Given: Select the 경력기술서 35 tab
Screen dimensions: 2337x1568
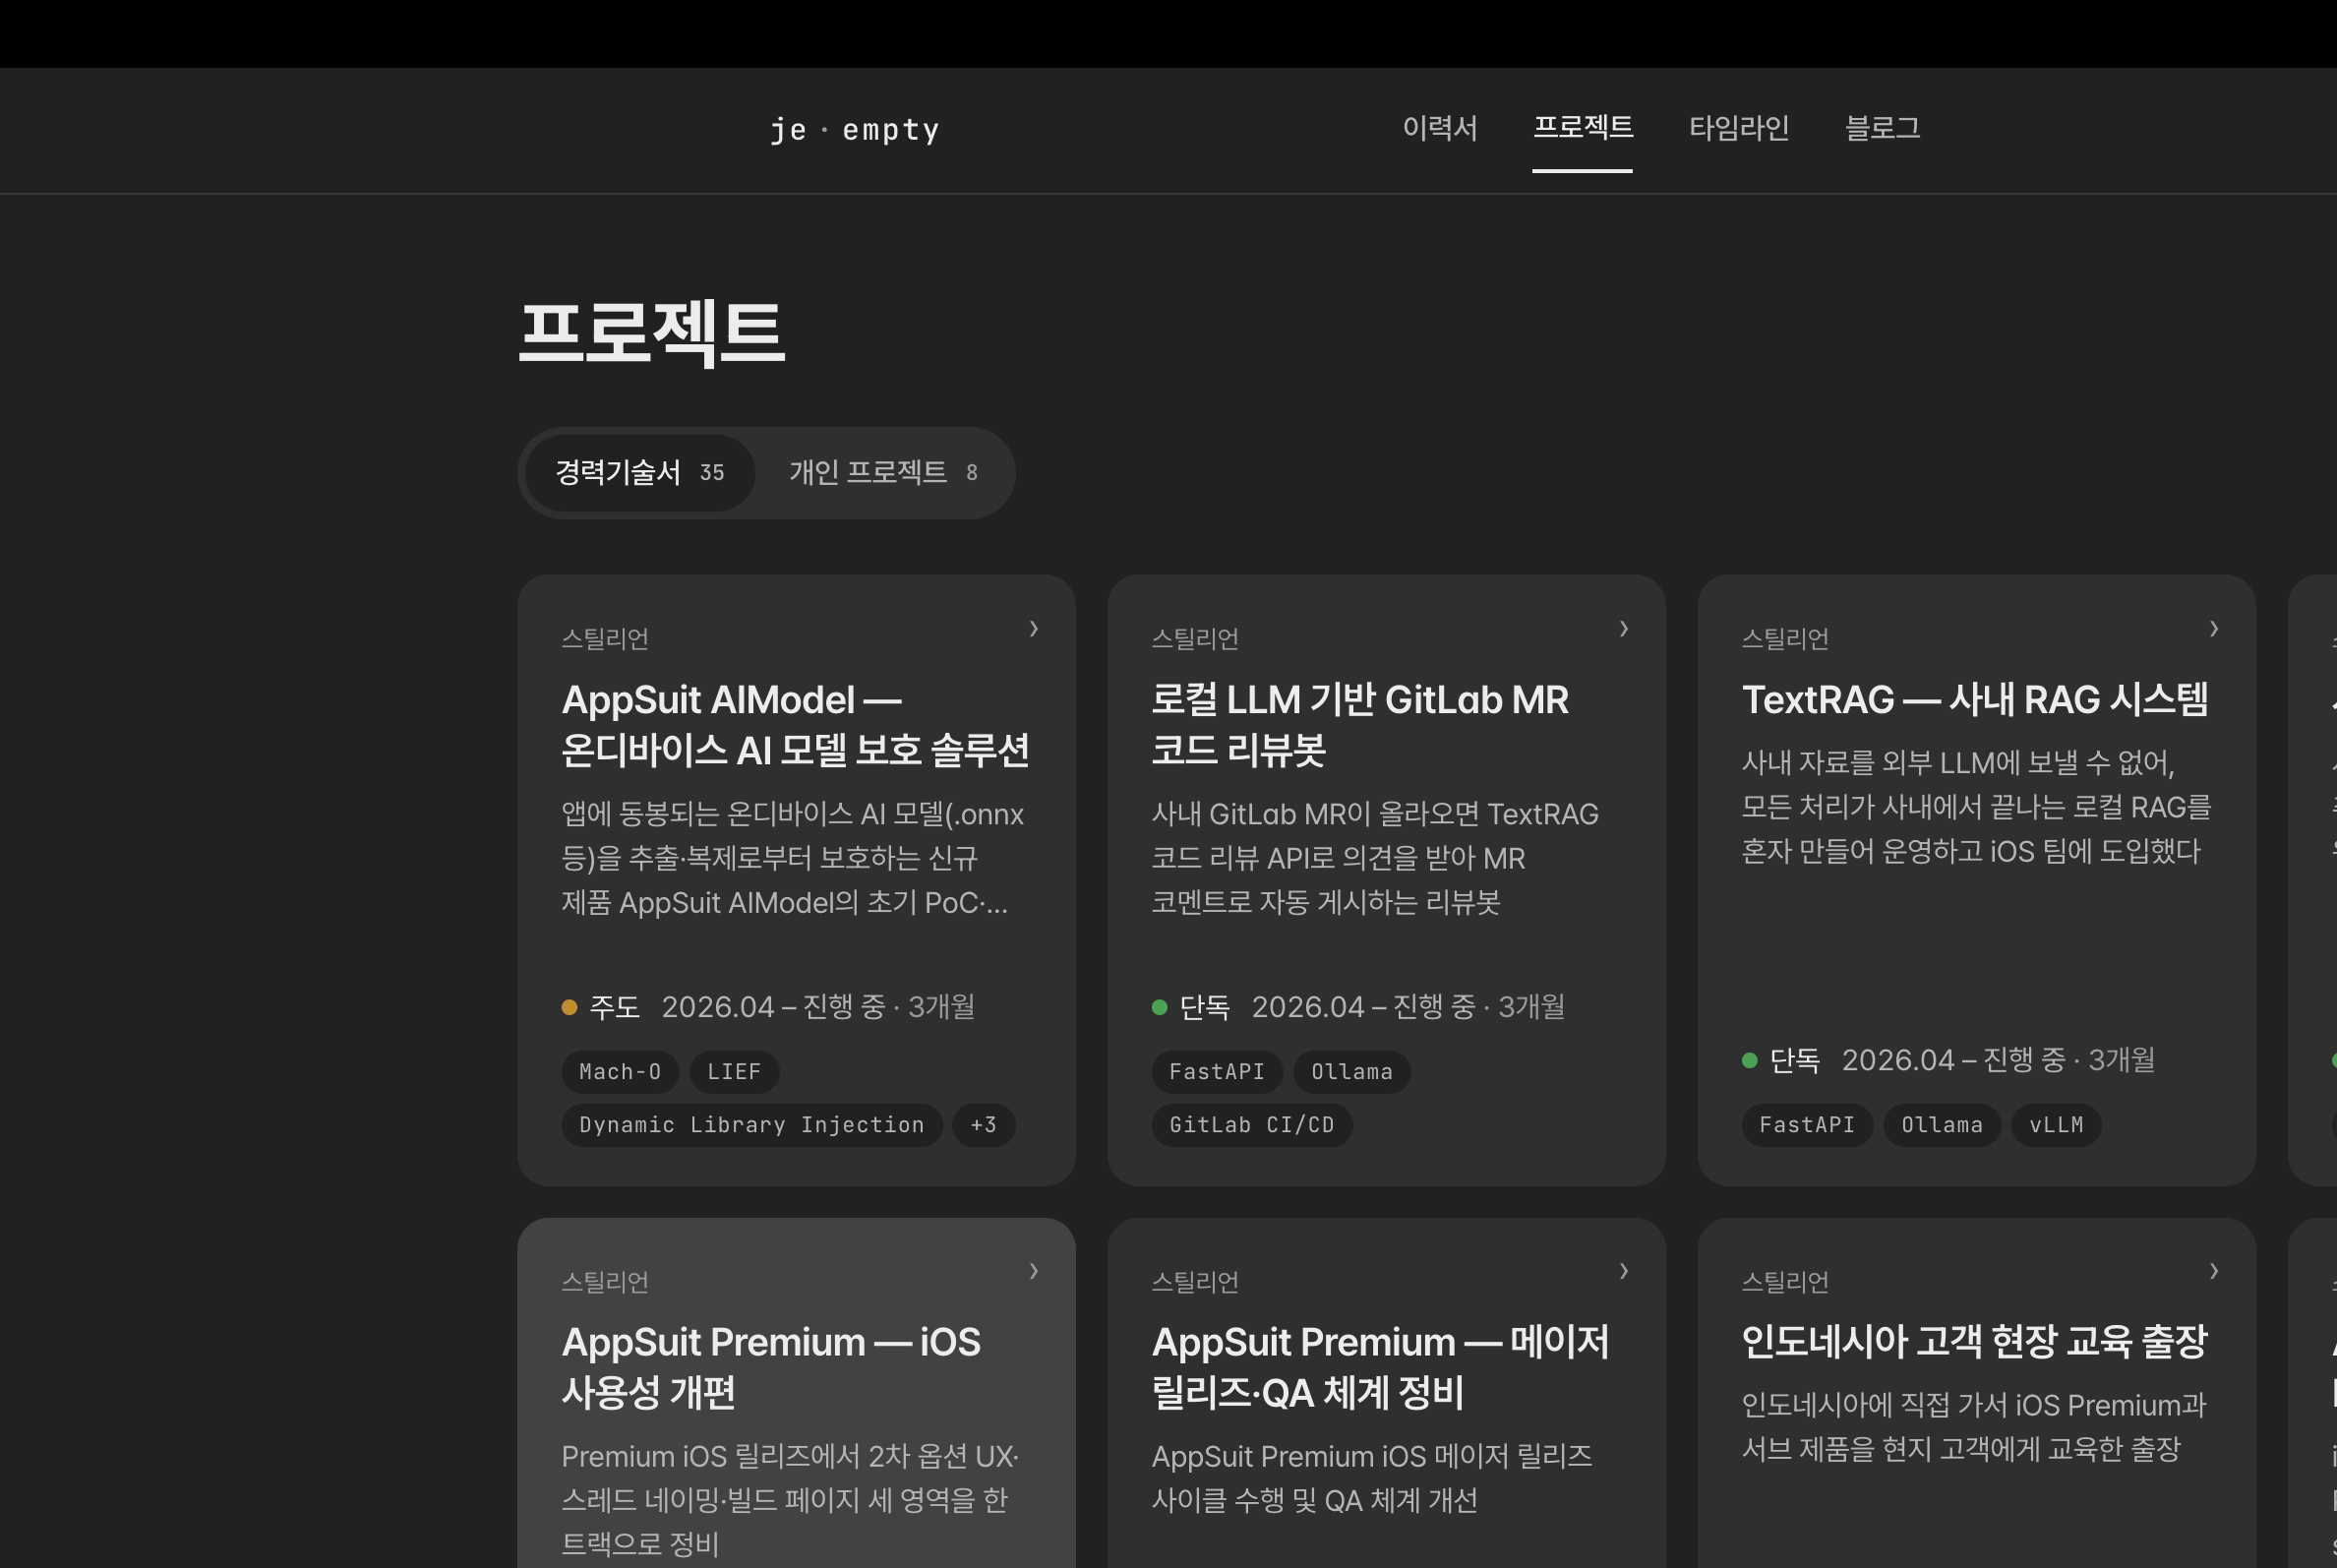Looking at the screenshot, I should (639, 473).
